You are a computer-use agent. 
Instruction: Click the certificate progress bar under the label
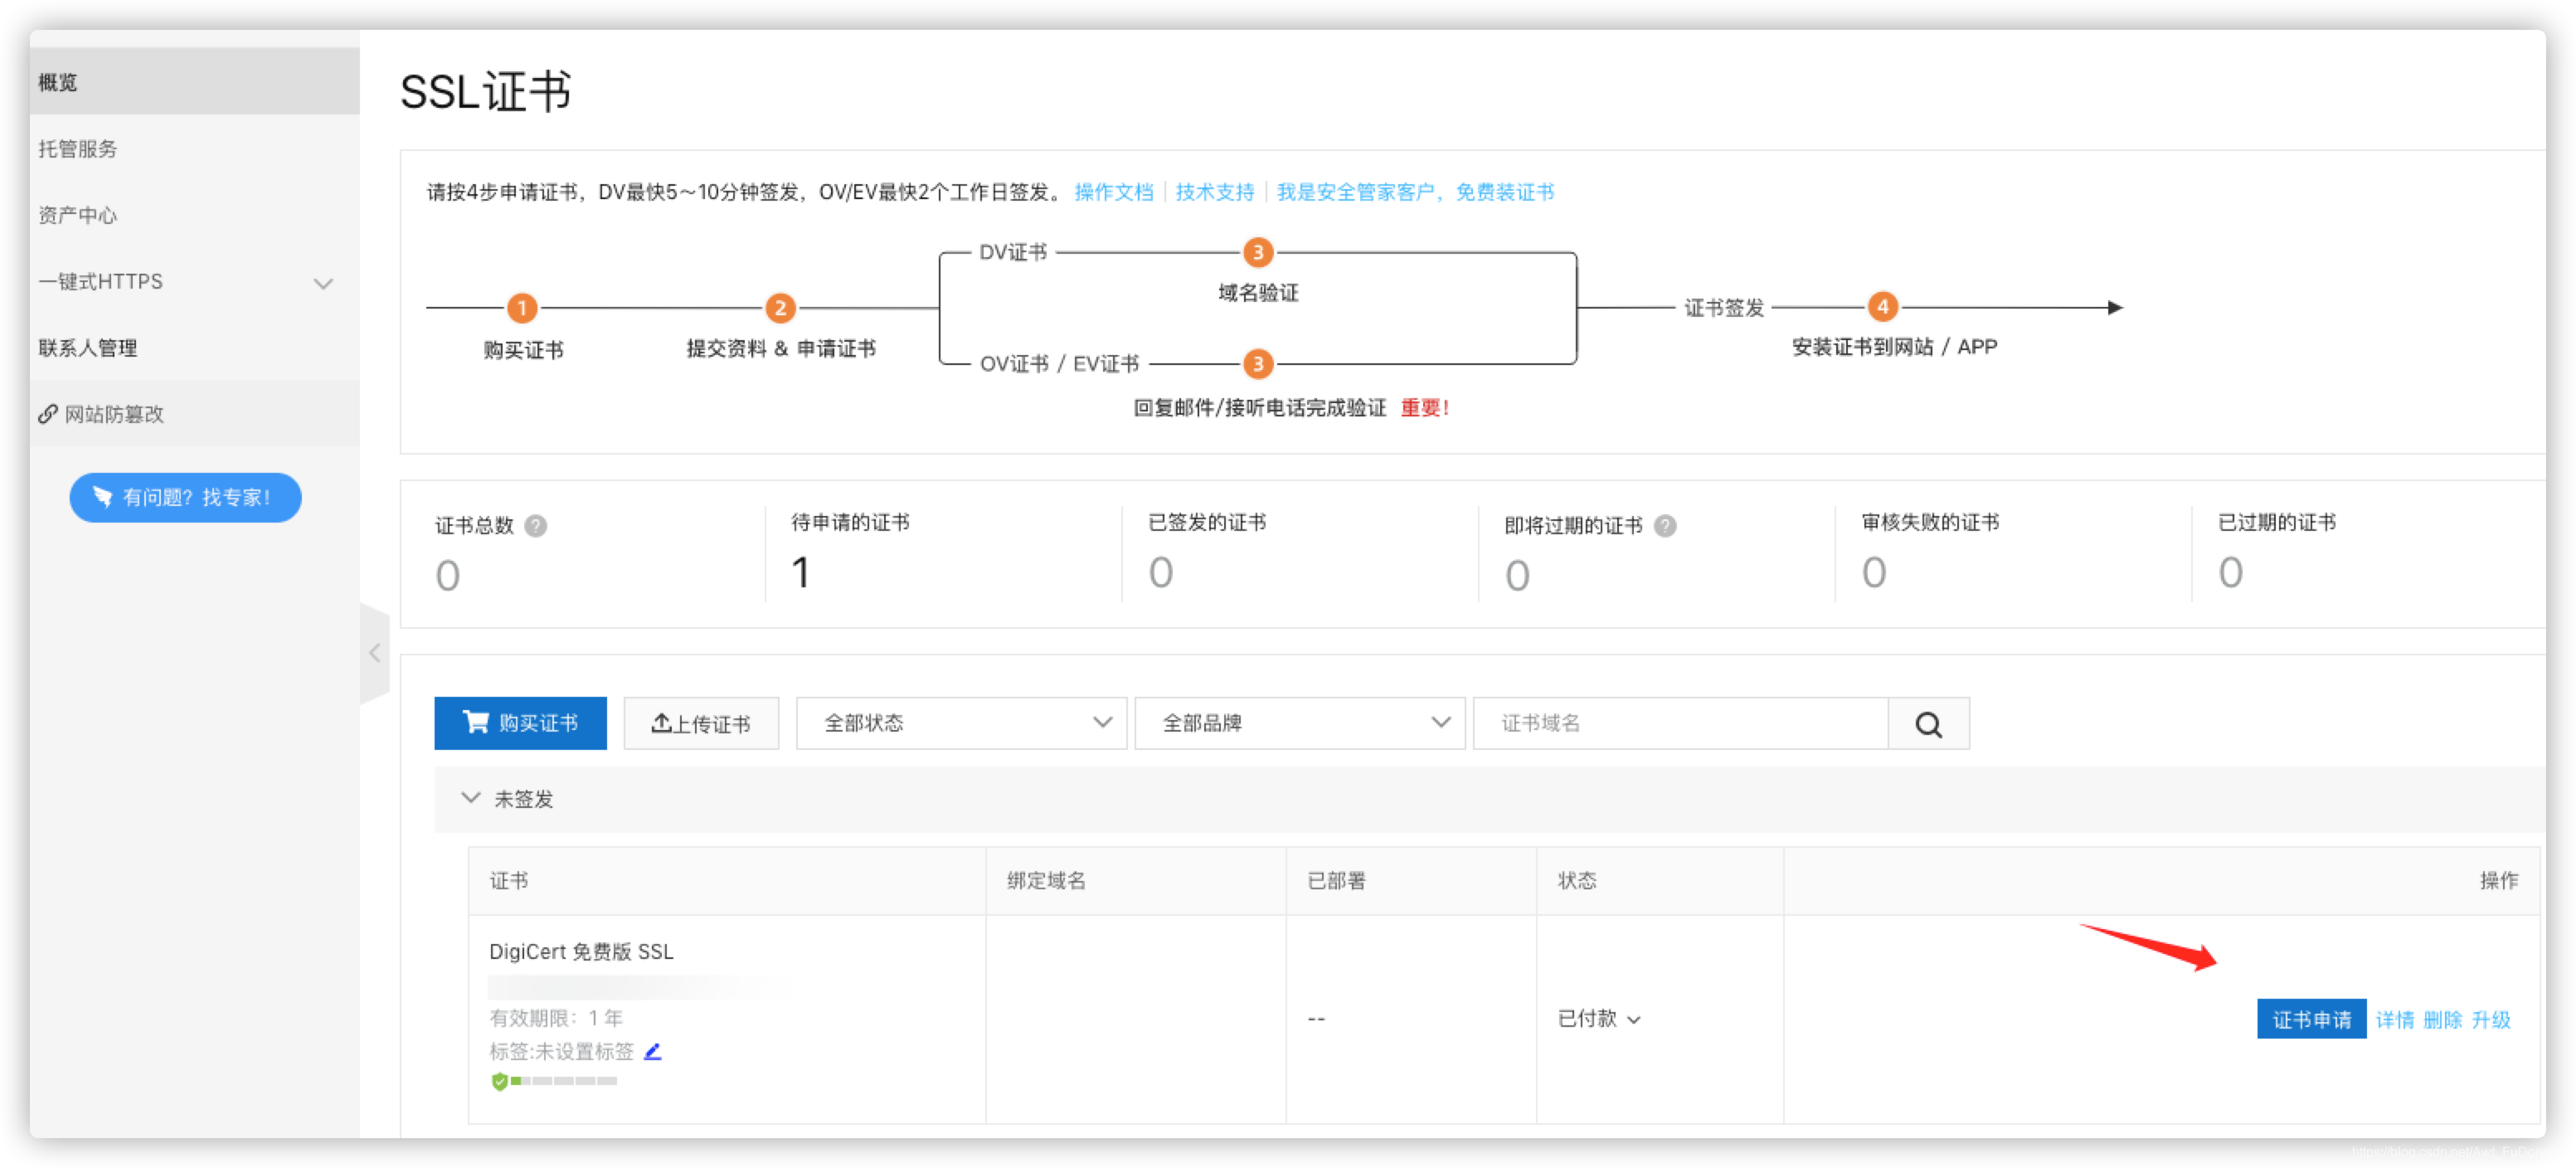(564, 1082)
